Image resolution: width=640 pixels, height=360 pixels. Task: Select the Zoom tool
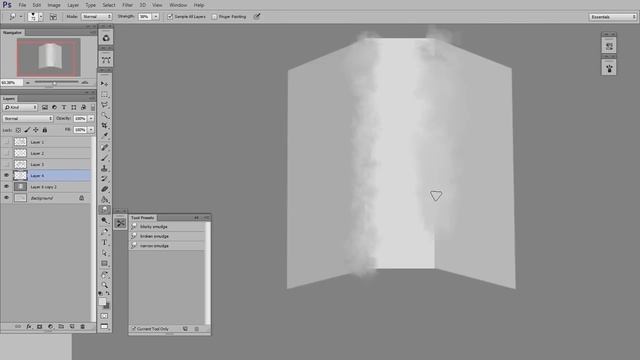(x=104, y=284)
